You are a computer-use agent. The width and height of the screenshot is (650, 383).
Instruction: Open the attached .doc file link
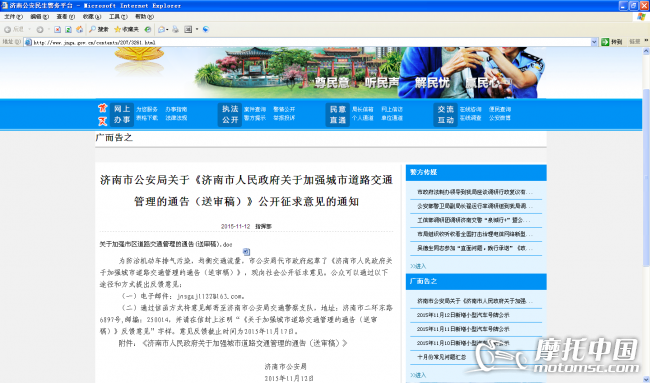tap(166, 244)
